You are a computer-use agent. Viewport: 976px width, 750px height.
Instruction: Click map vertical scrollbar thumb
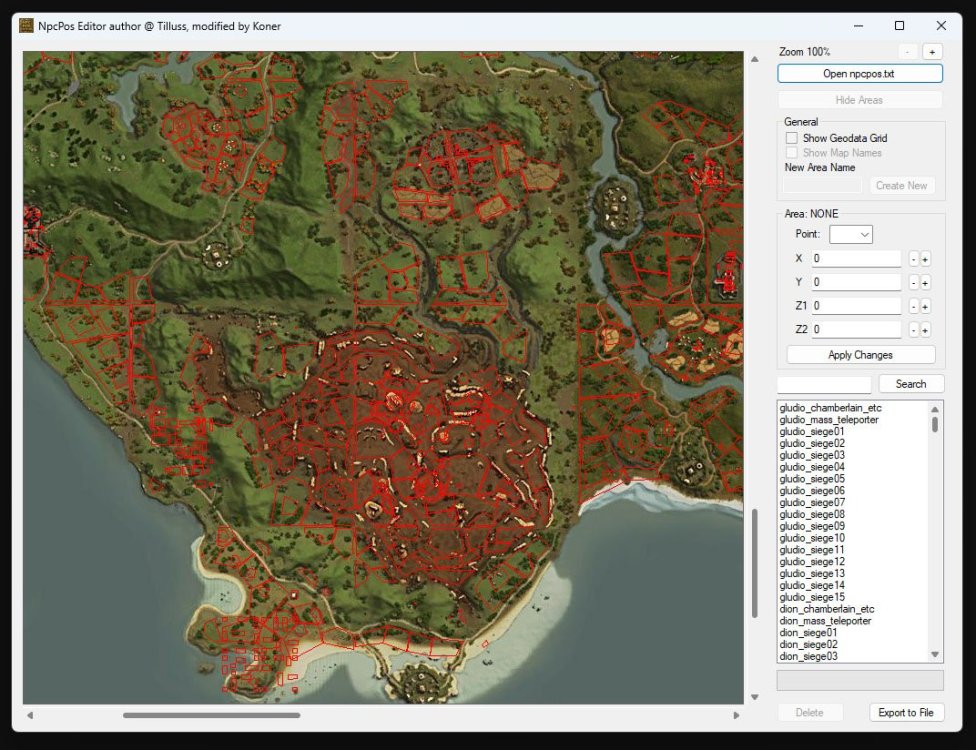click(755, 563)
